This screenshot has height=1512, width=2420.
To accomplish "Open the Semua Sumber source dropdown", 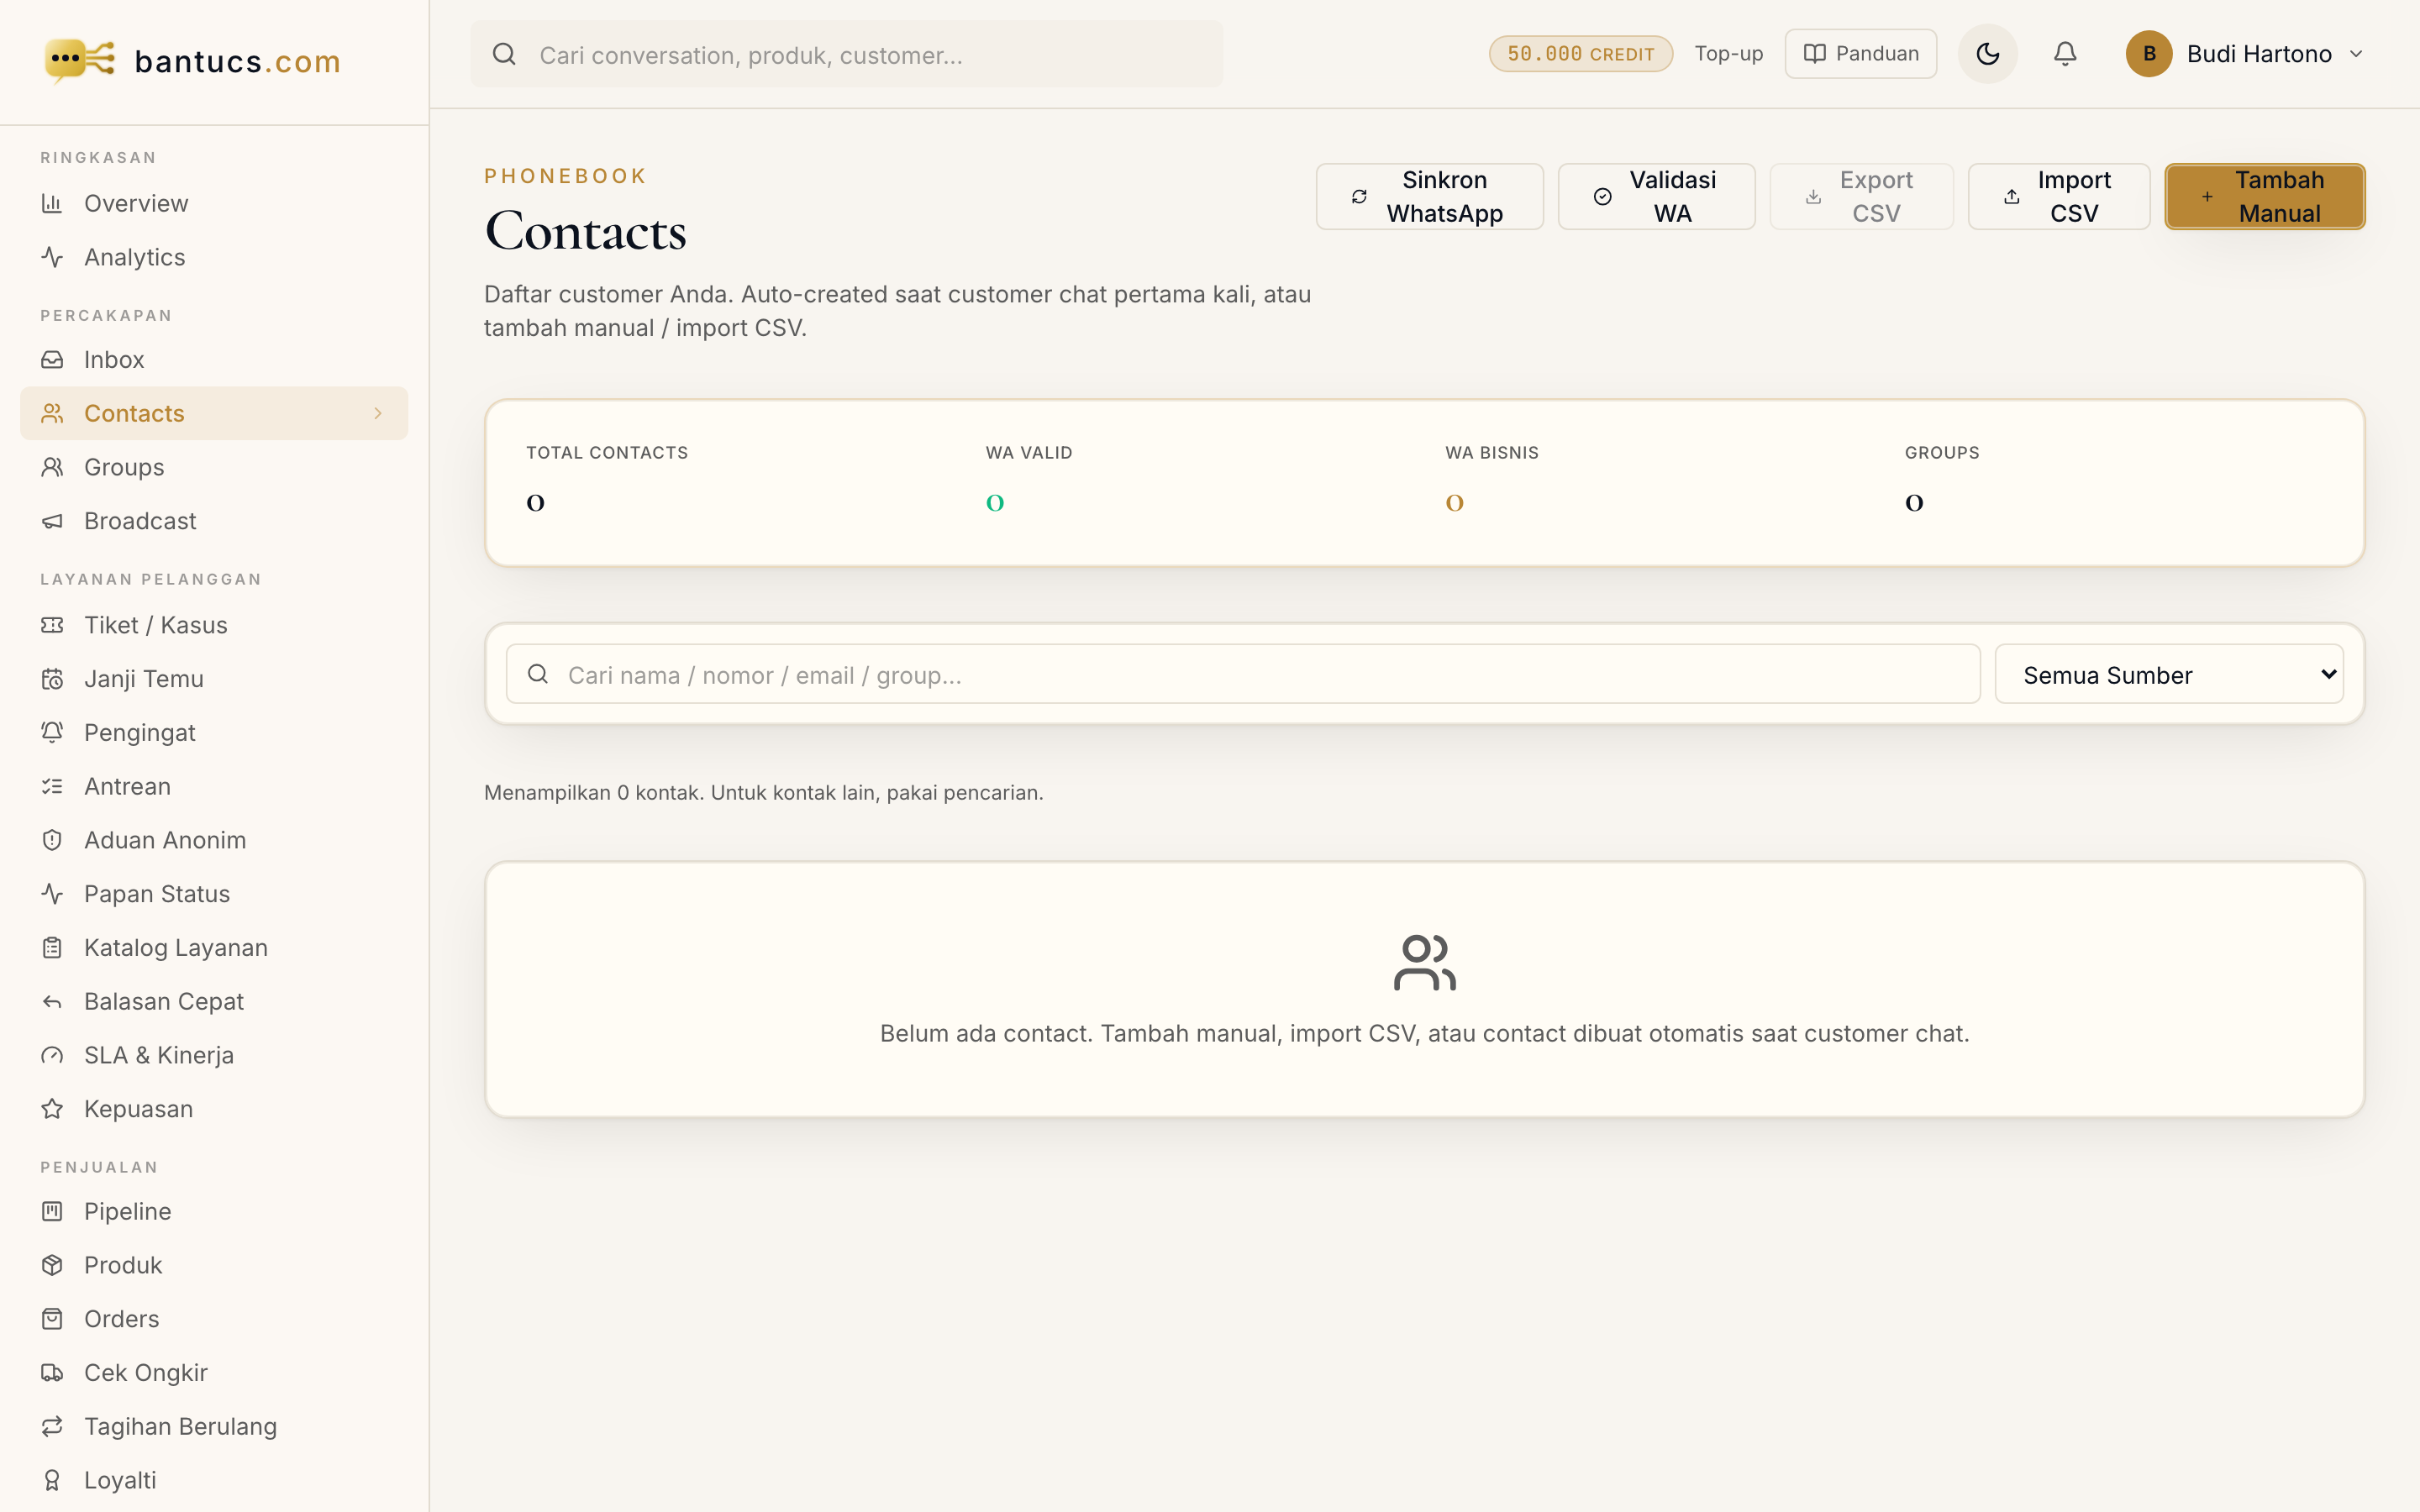I will pyautogui.click(x=2169, y=675).
